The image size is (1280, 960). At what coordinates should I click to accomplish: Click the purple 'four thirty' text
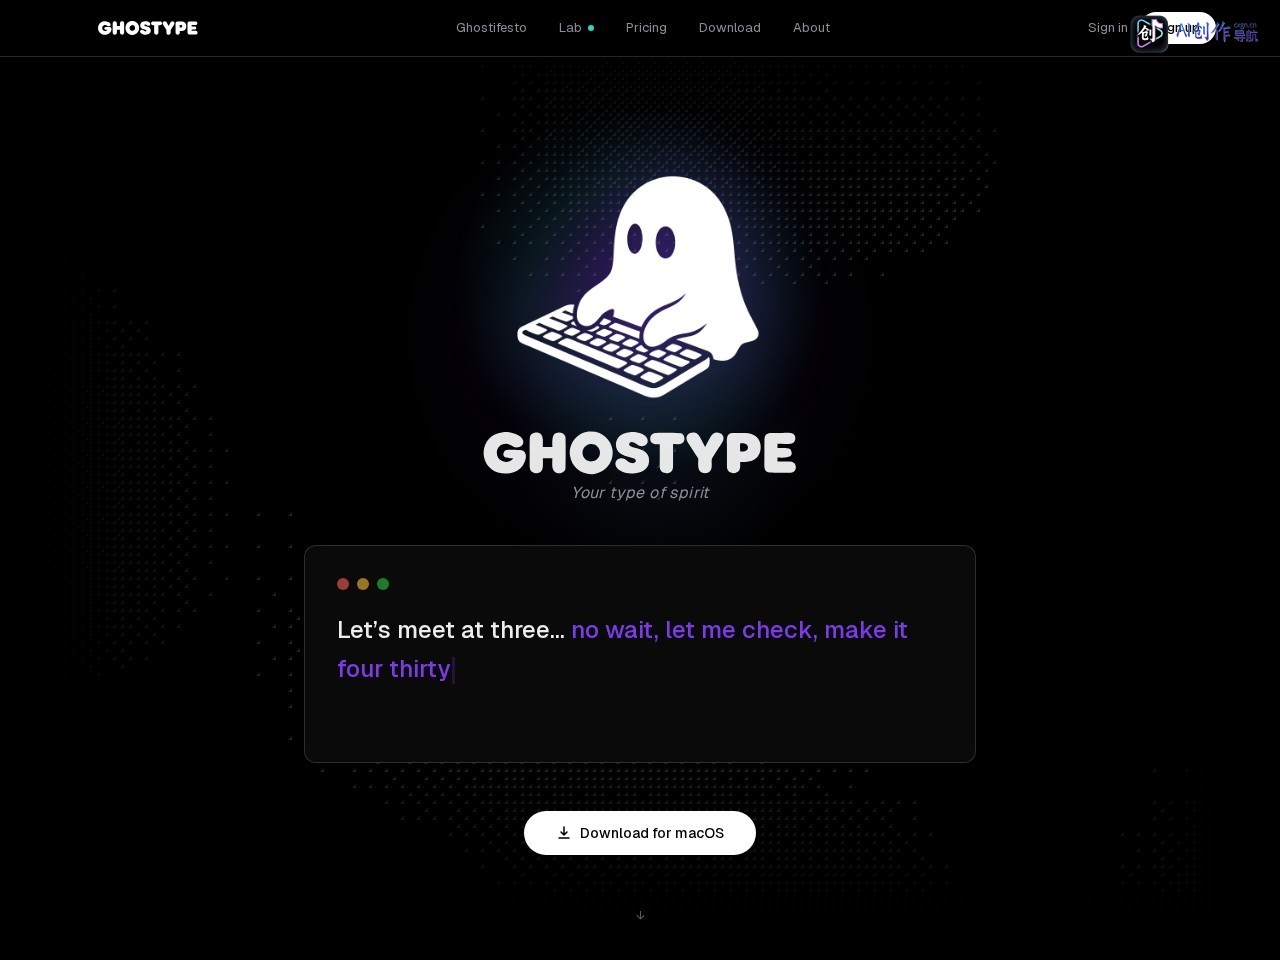click(x=394, y=669)
